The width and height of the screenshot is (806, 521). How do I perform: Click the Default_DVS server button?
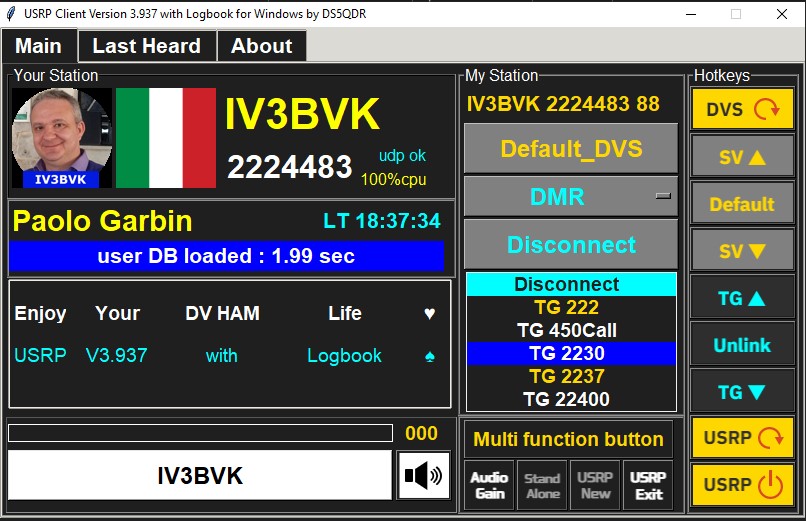tap(571, 148)
